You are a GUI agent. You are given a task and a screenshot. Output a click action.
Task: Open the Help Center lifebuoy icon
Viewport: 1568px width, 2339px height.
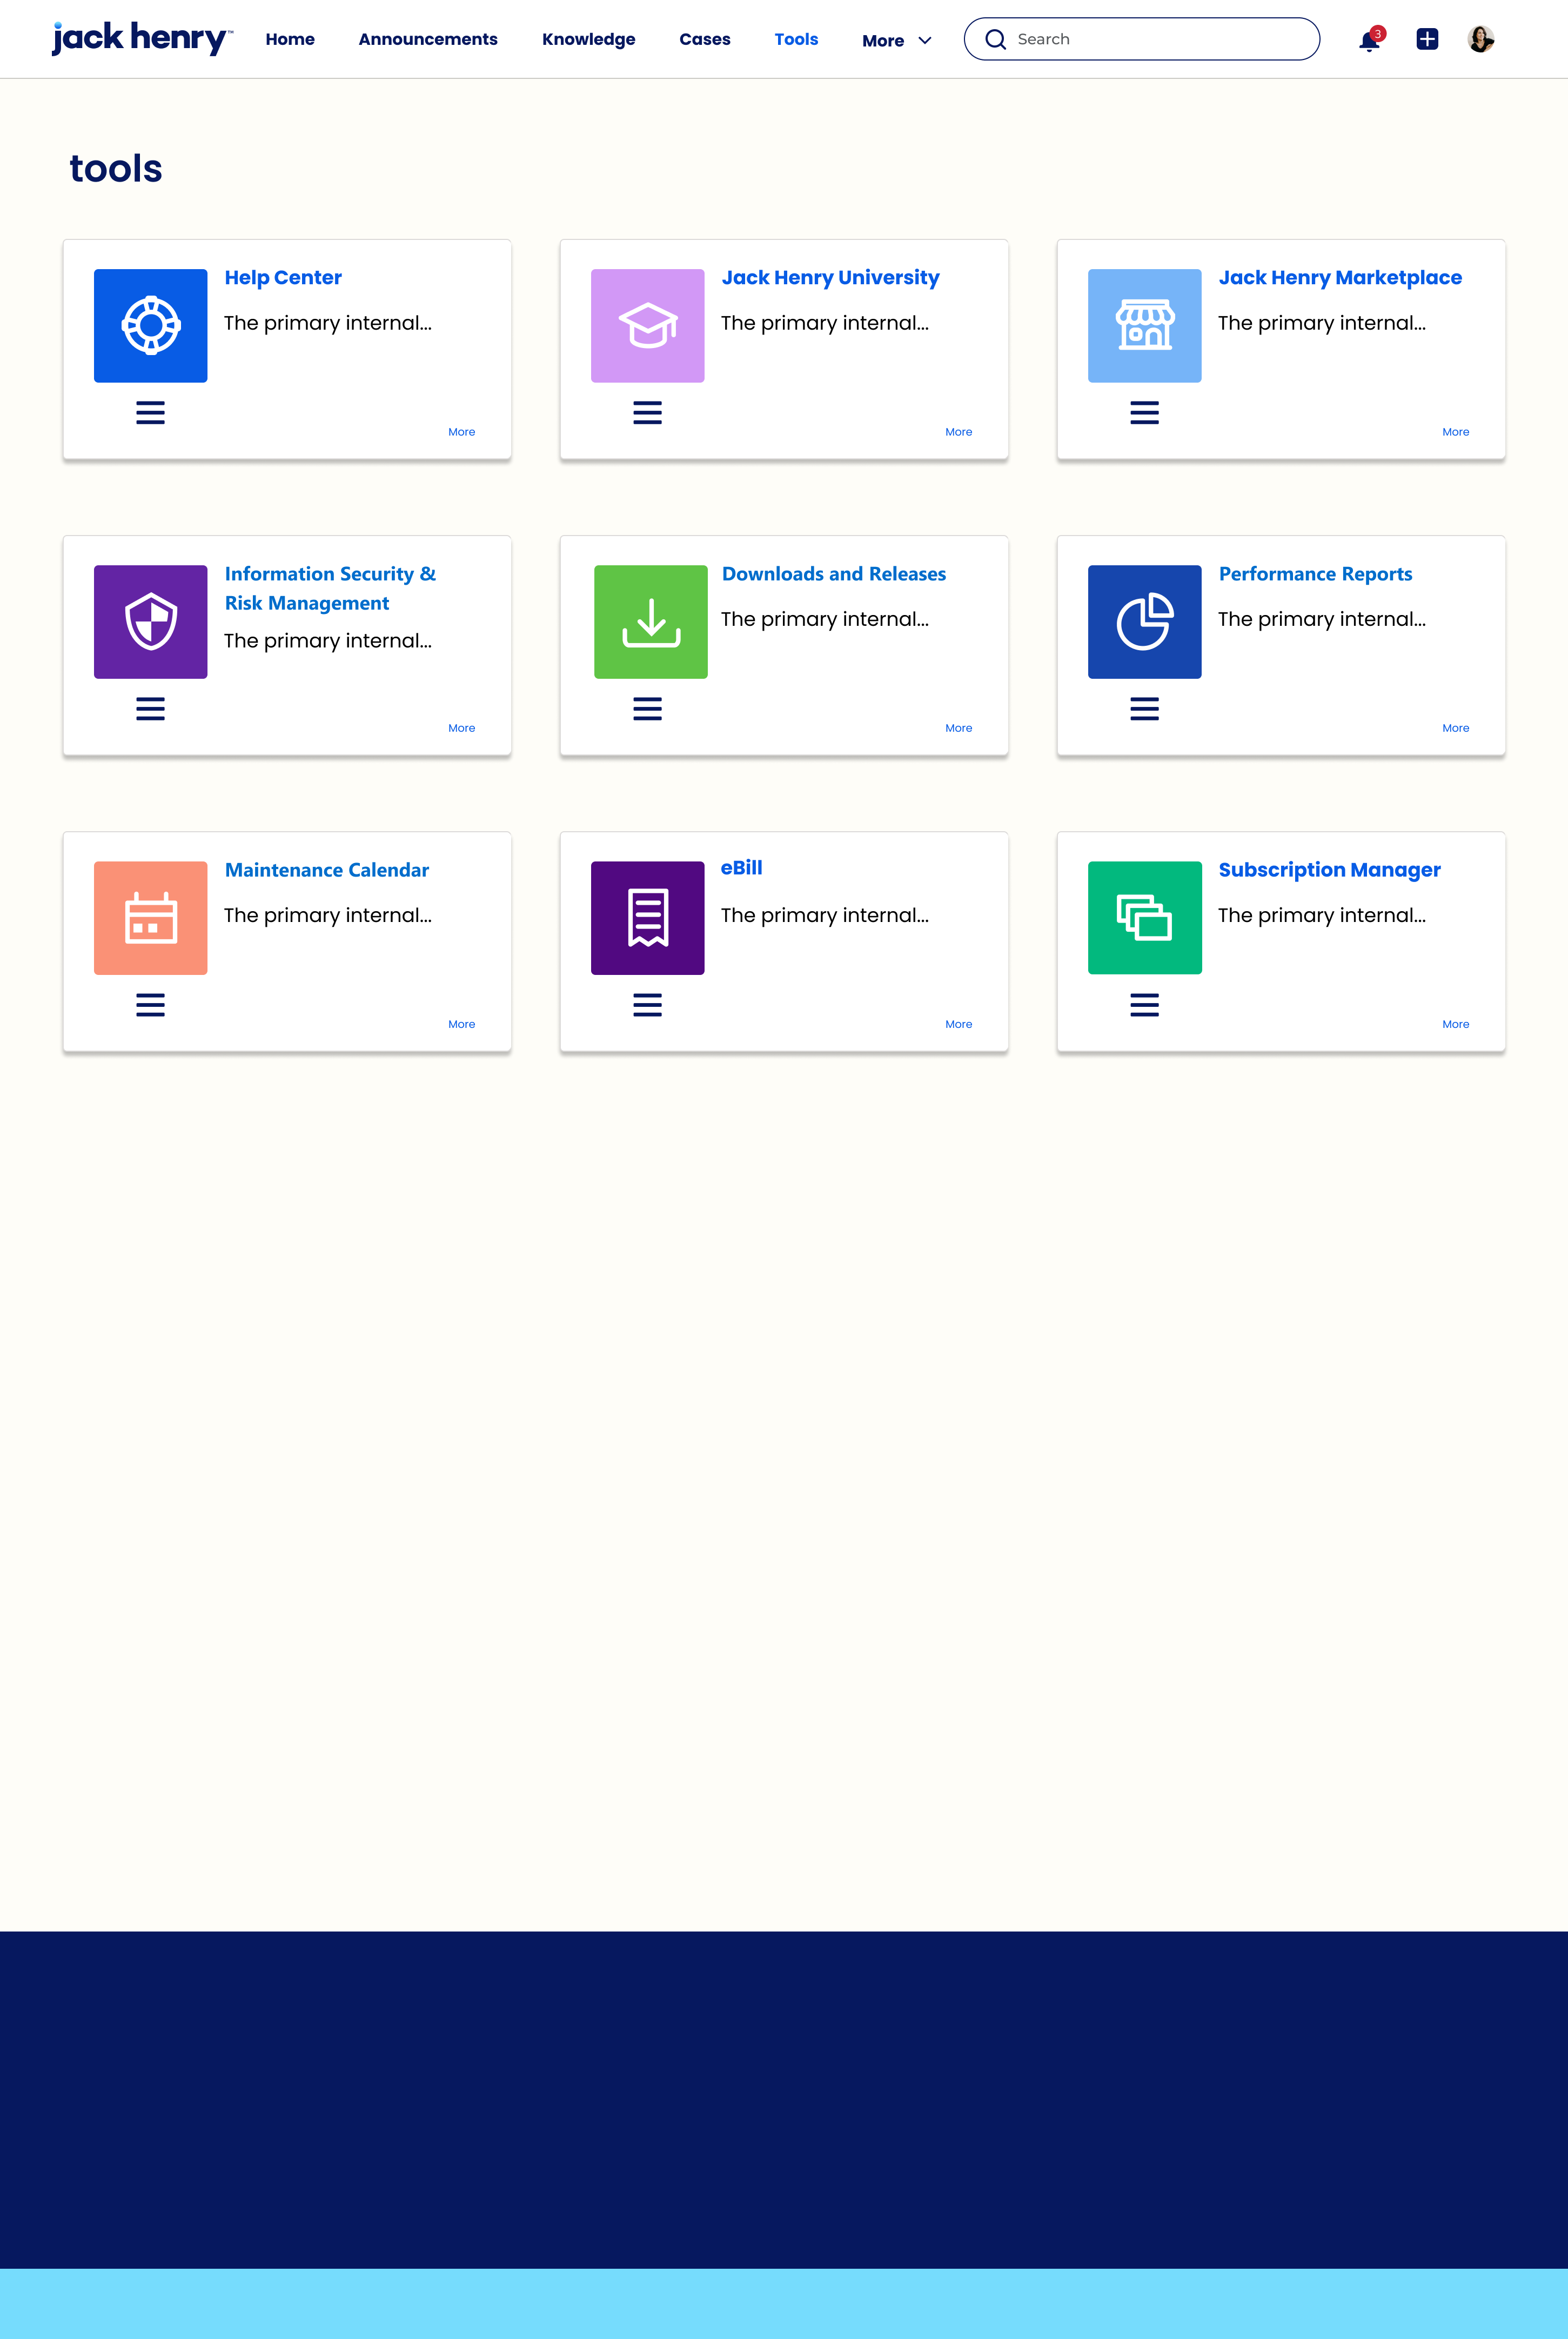pyautogui.click(x=150, y=326)
